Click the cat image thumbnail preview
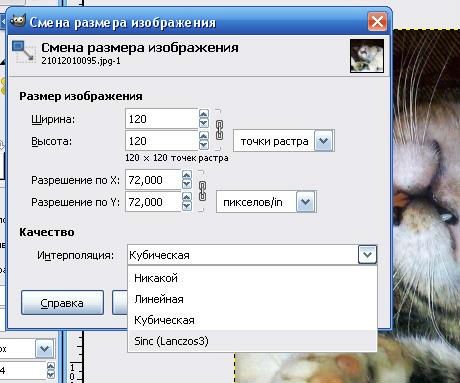 (367, 56)
